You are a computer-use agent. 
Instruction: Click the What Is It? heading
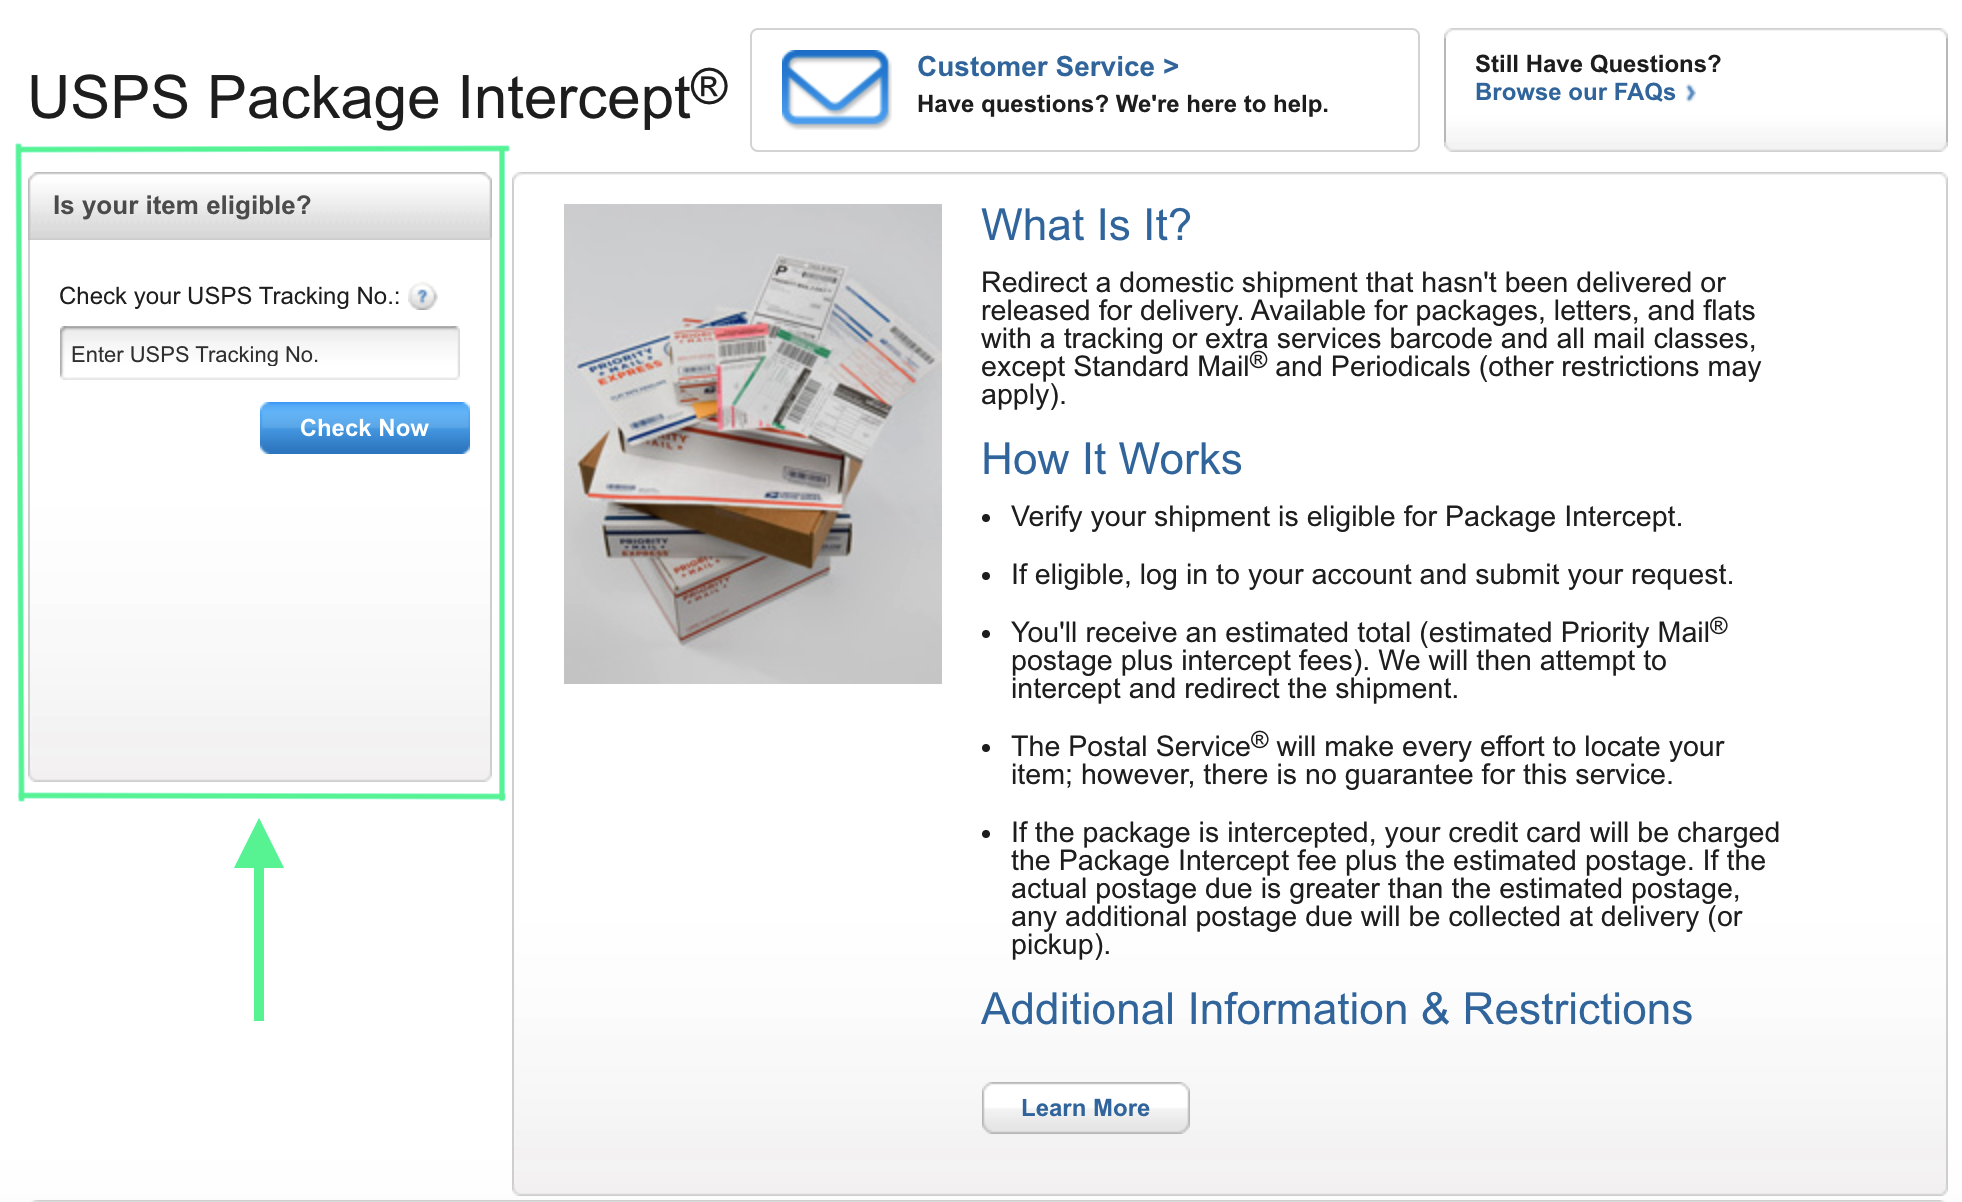tap(1085, 225)
